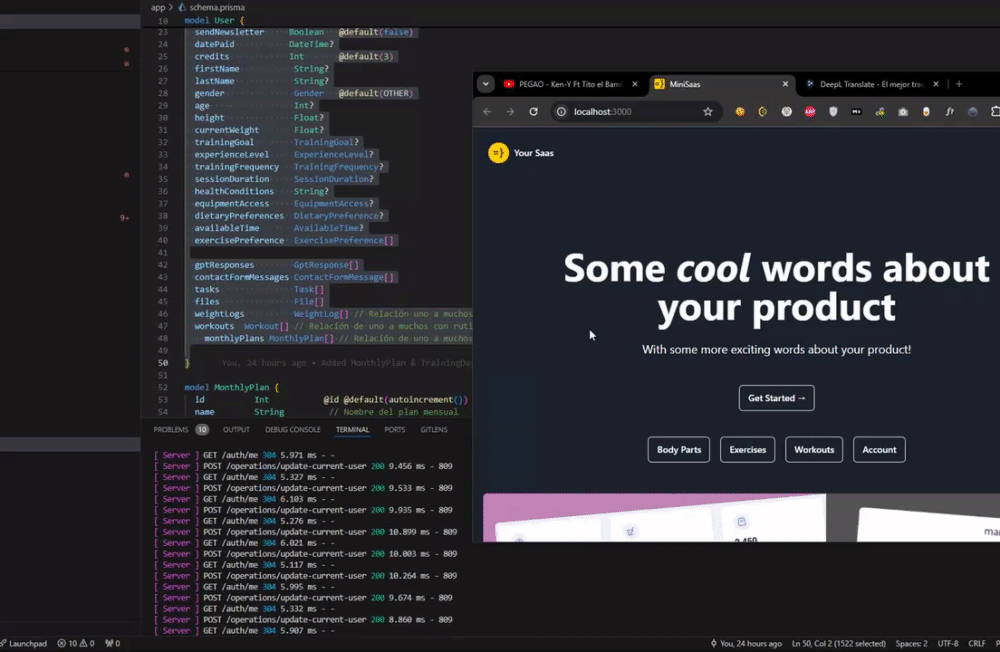Select the Terminal panel tab
This screenshot has height=652, width=1000.
pos(353,430)
